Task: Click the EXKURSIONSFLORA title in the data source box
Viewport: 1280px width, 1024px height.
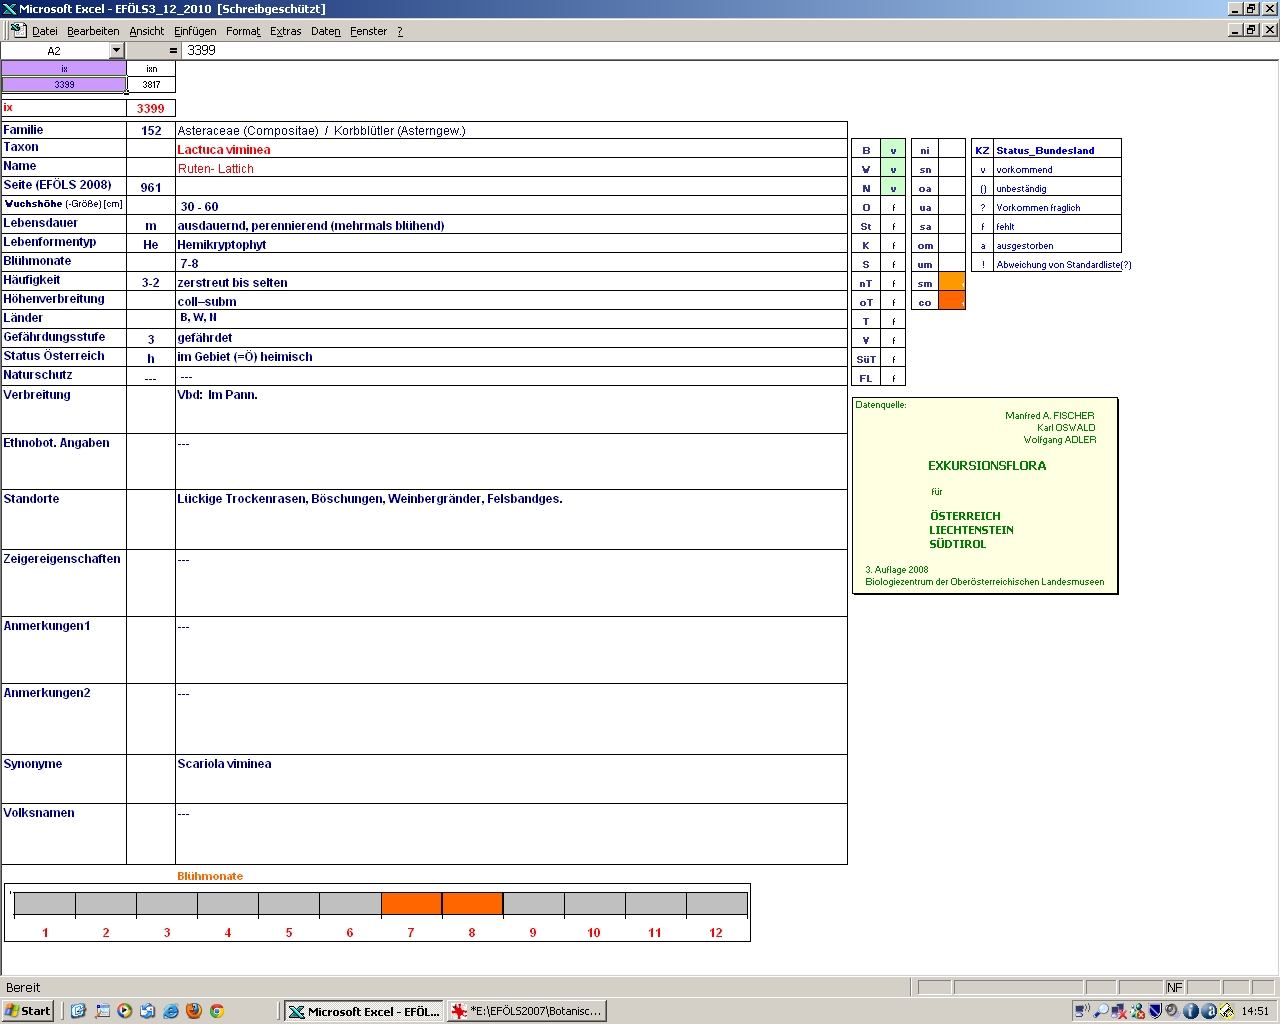Action: 987,466
